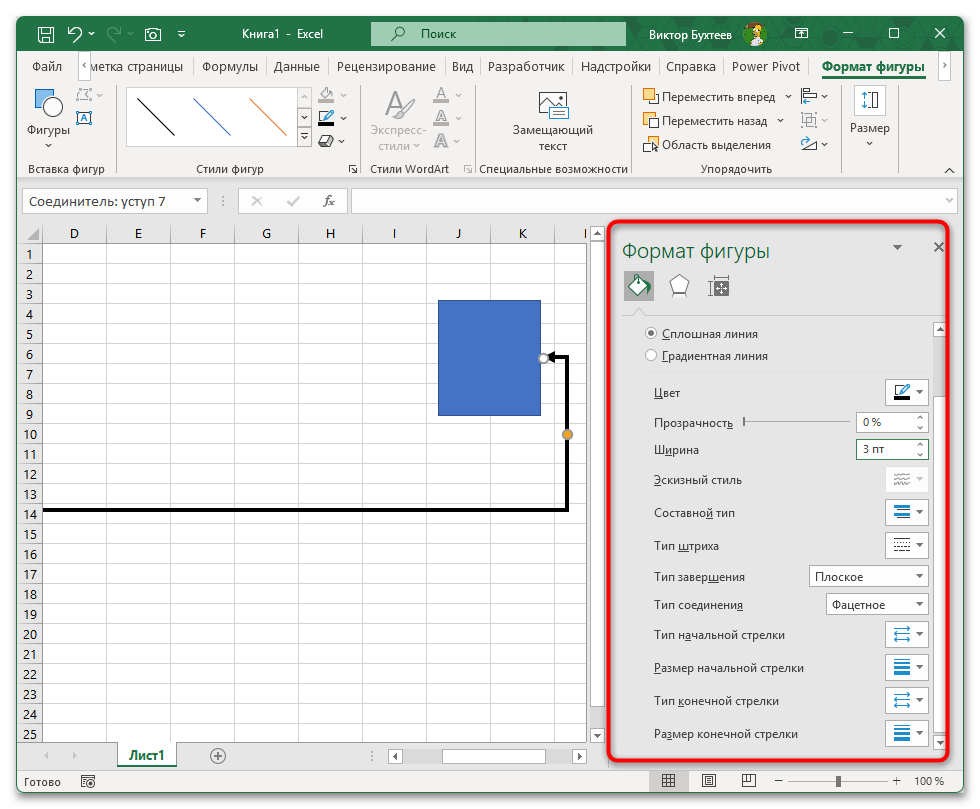
Task: Open the Составной тип dropdown
Action: (907, 512)
